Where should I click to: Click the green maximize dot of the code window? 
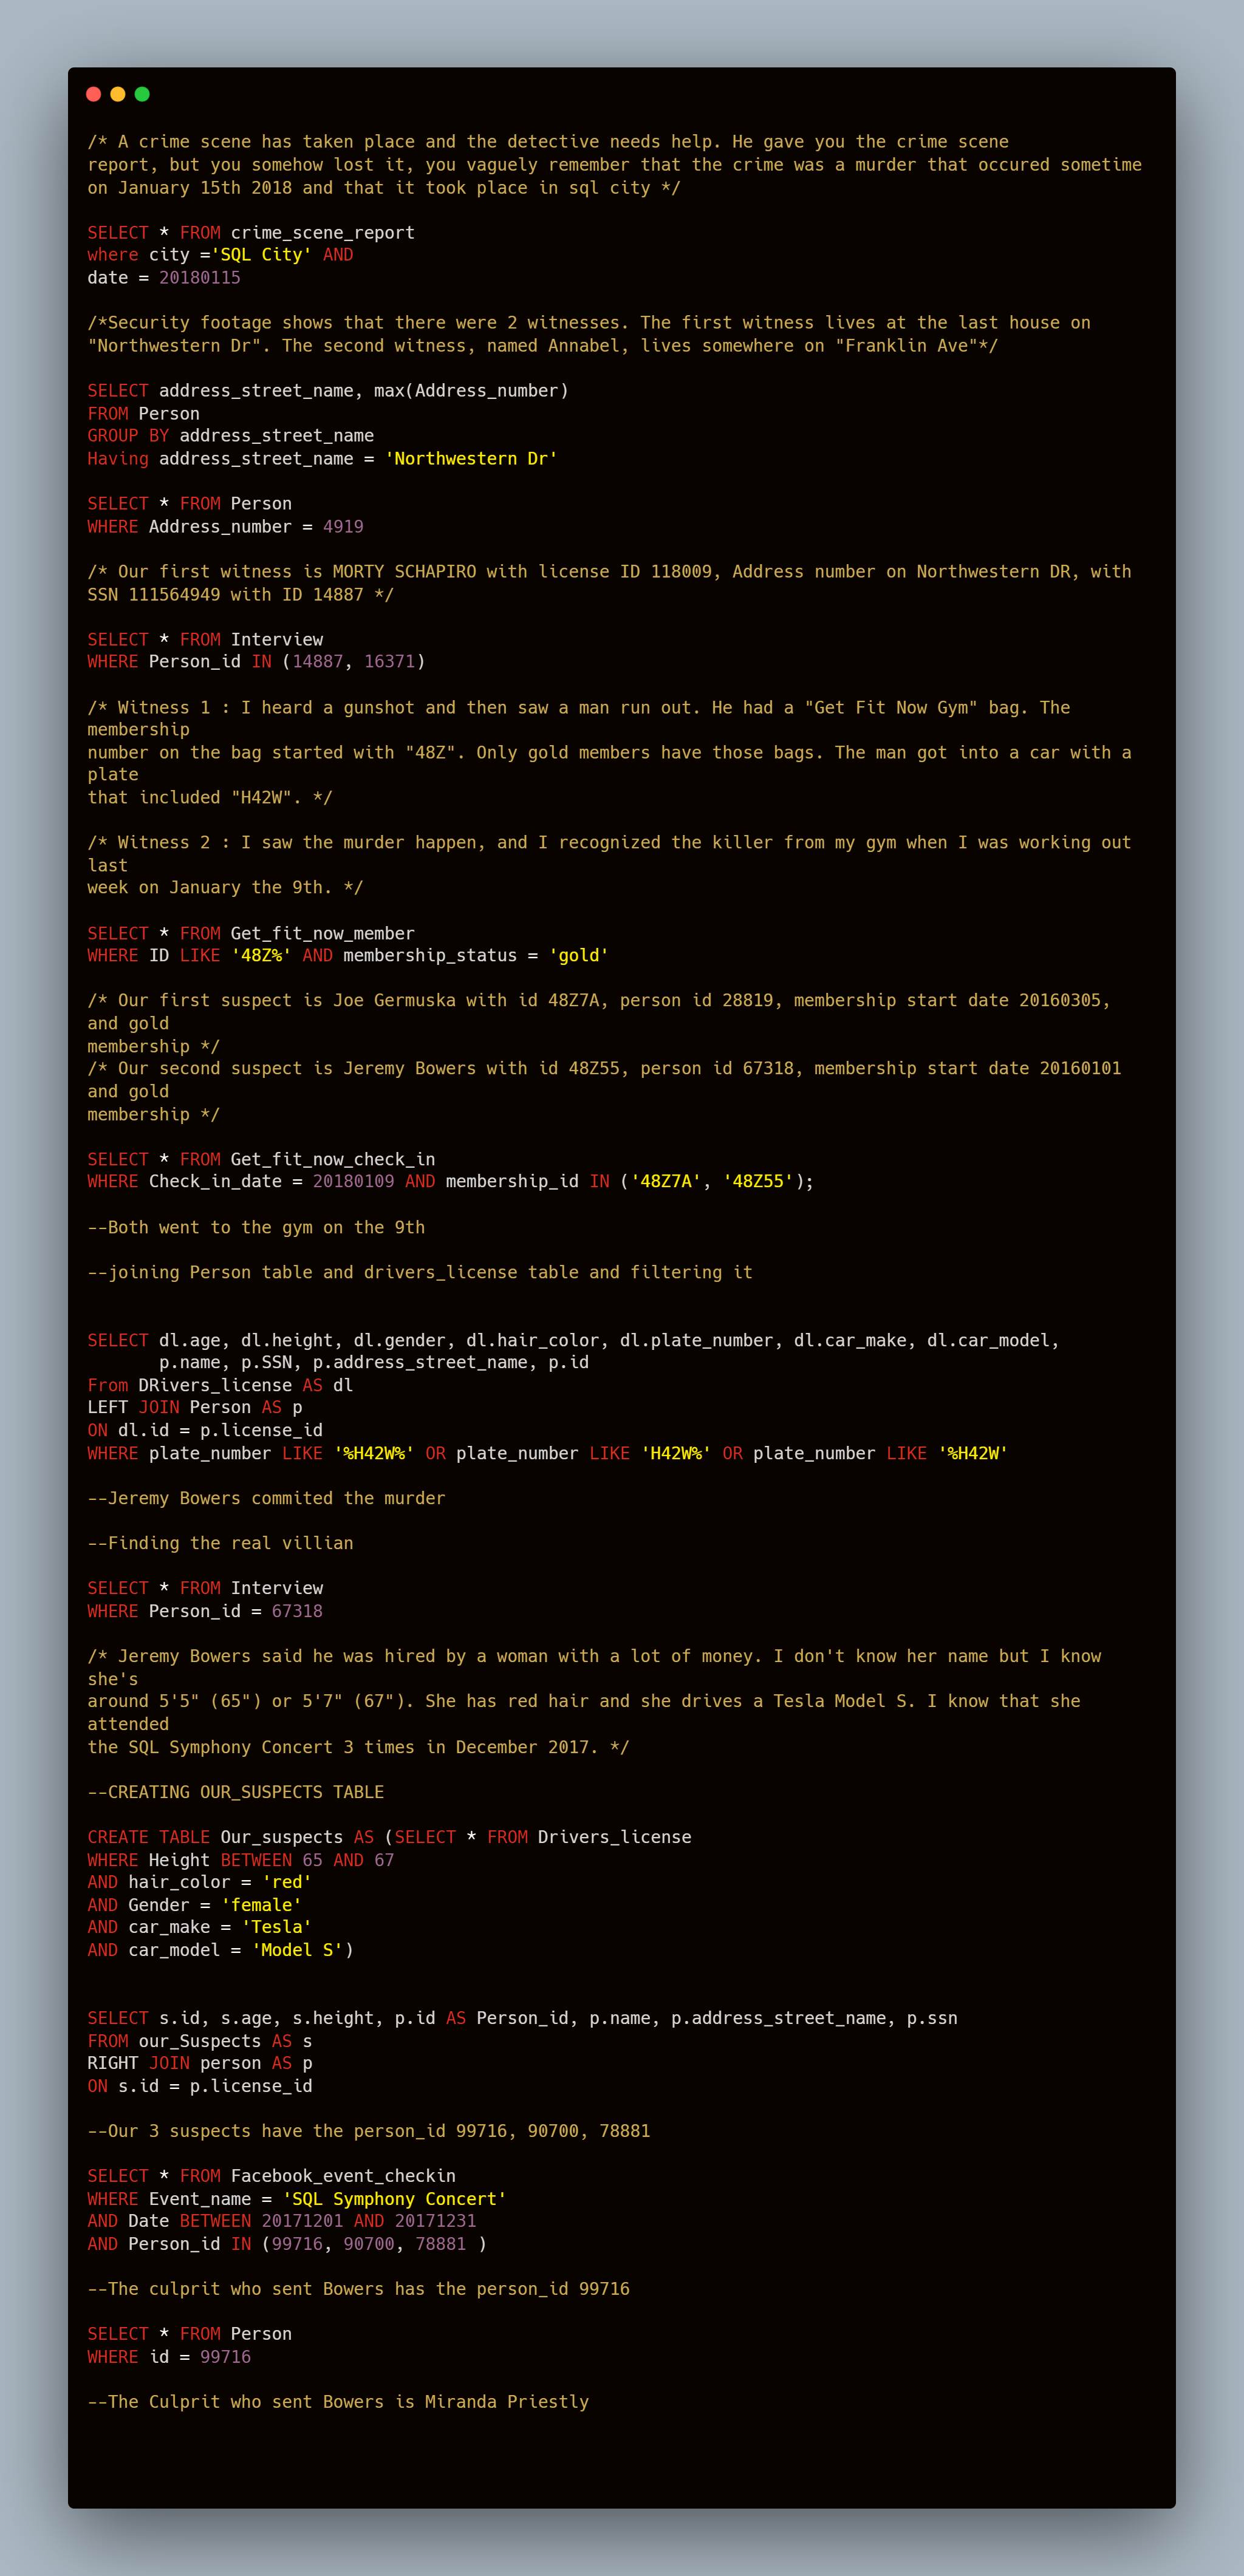(x=142, y=94)
